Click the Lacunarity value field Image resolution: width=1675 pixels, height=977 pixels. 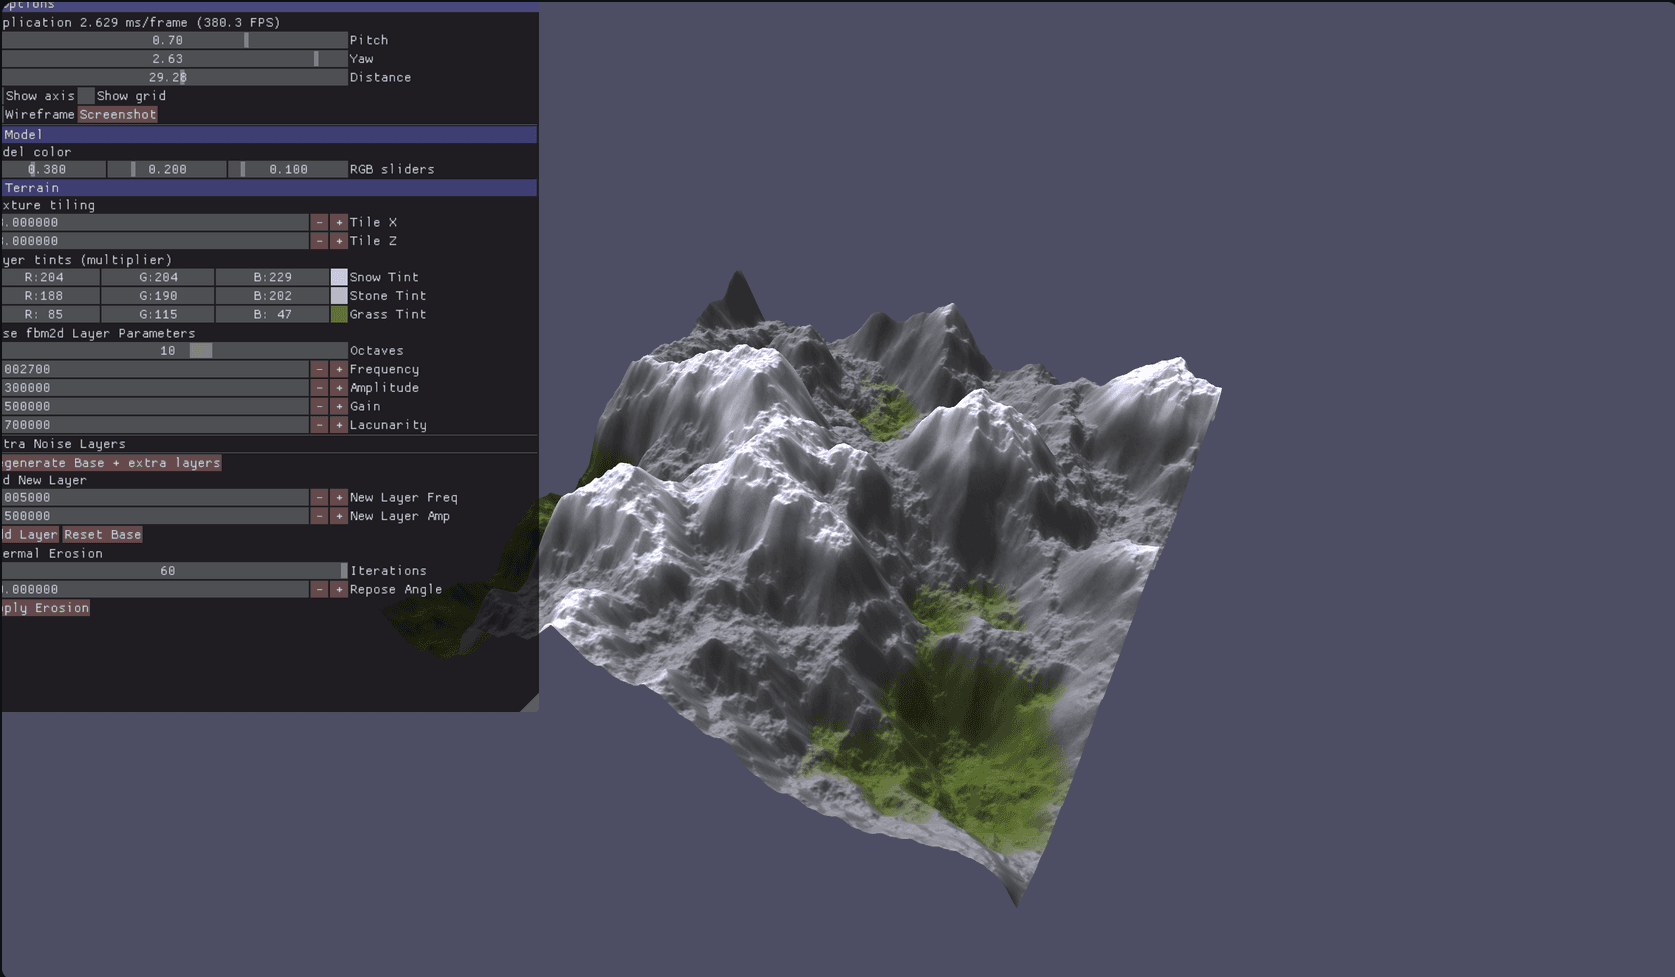[x=155, y=425]
